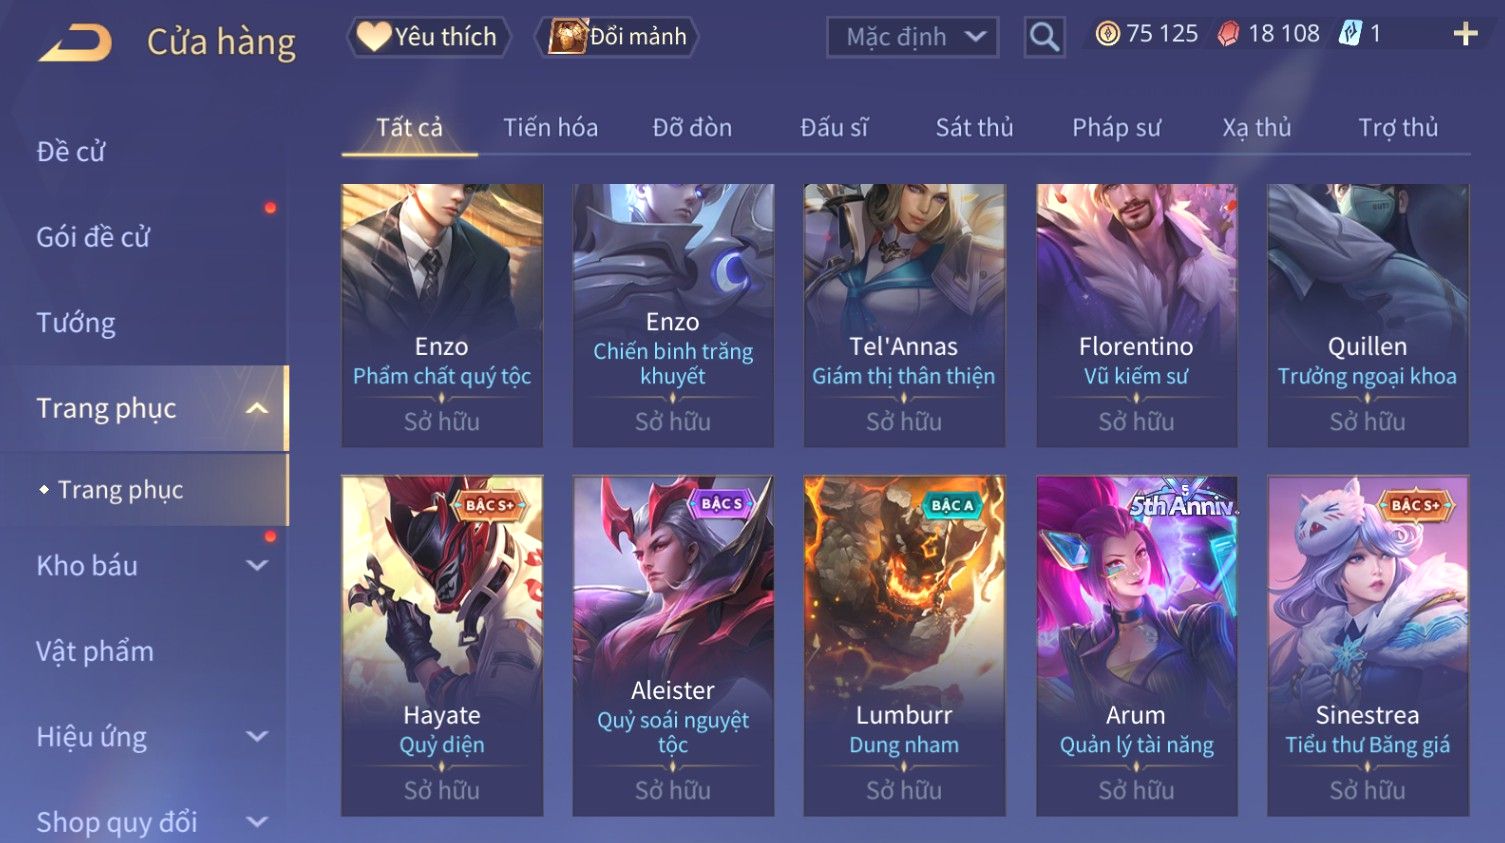This screenshot has width=1505, height=843.
Task: Open Gói đề cử sidebar entry
Action: point(93,237)
